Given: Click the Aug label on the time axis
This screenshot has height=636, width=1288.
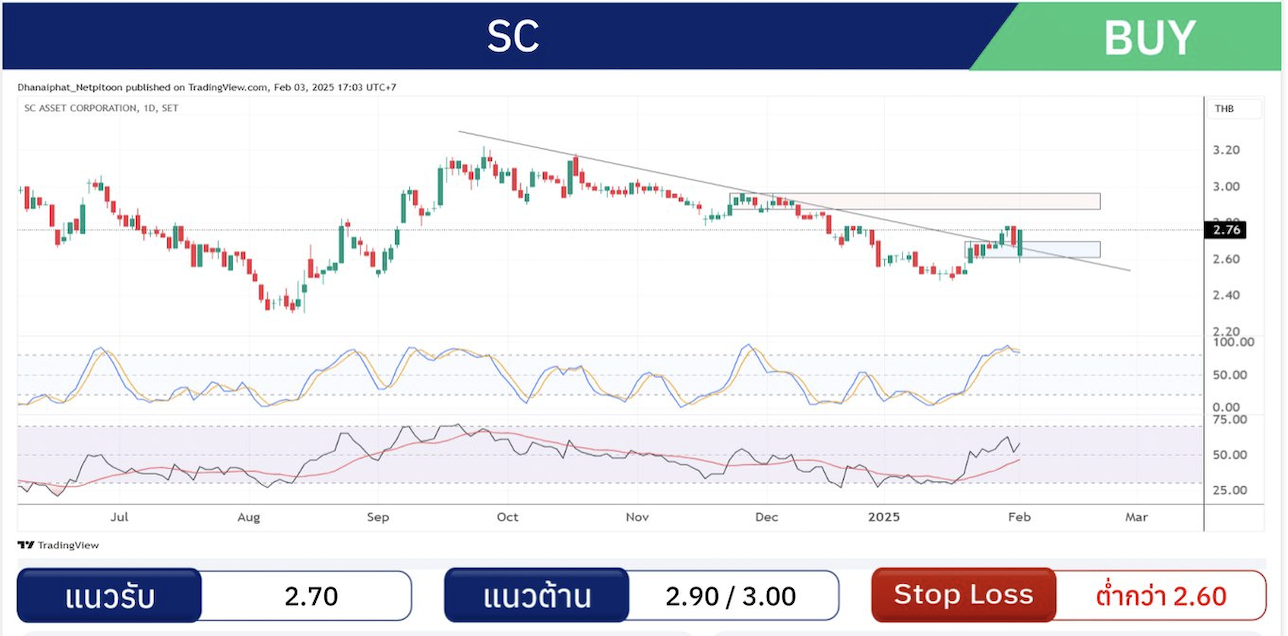Looking at the screenshot, I should click(249, 517).
